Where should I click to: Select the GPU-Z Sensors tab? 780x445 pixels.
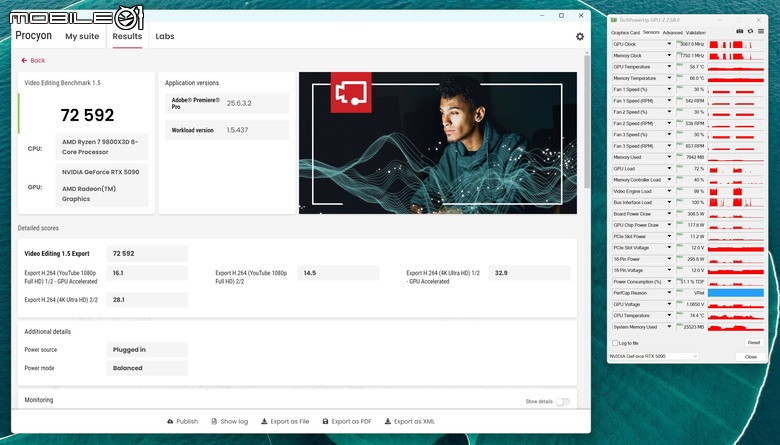[651, 33]
